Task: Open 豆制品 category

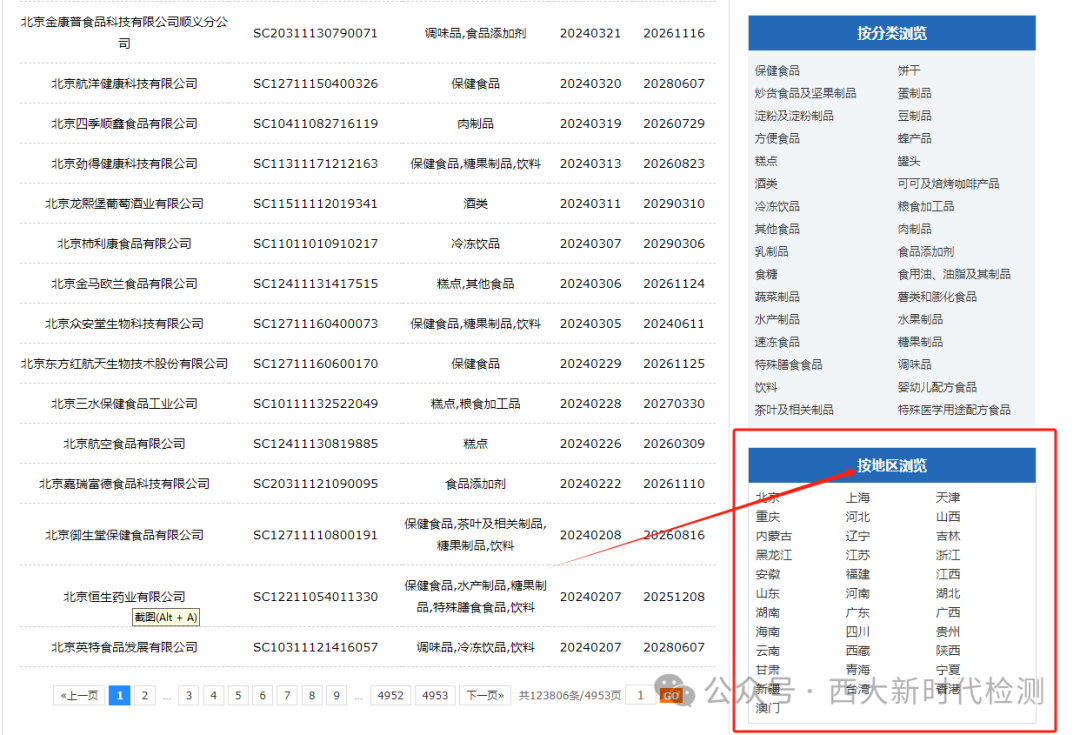Action: 914,116
